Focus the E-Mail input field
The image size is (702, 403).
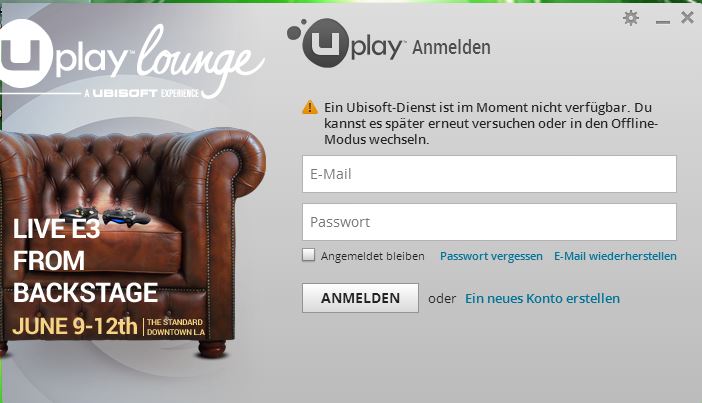coord(489,174)
